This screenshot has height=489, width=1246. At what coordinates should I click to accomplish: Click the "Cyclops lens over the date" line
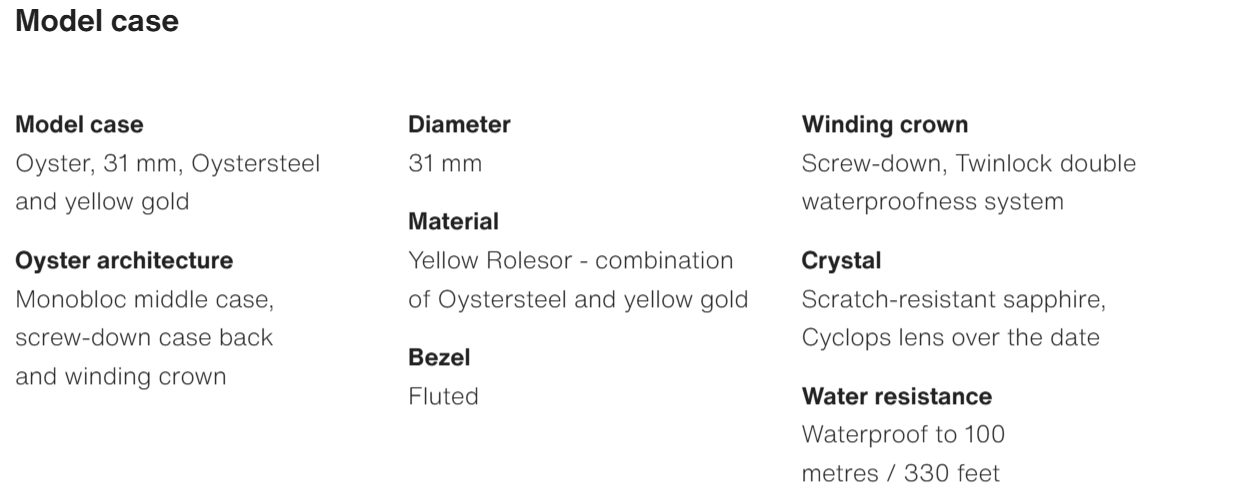tap(950, 337)
